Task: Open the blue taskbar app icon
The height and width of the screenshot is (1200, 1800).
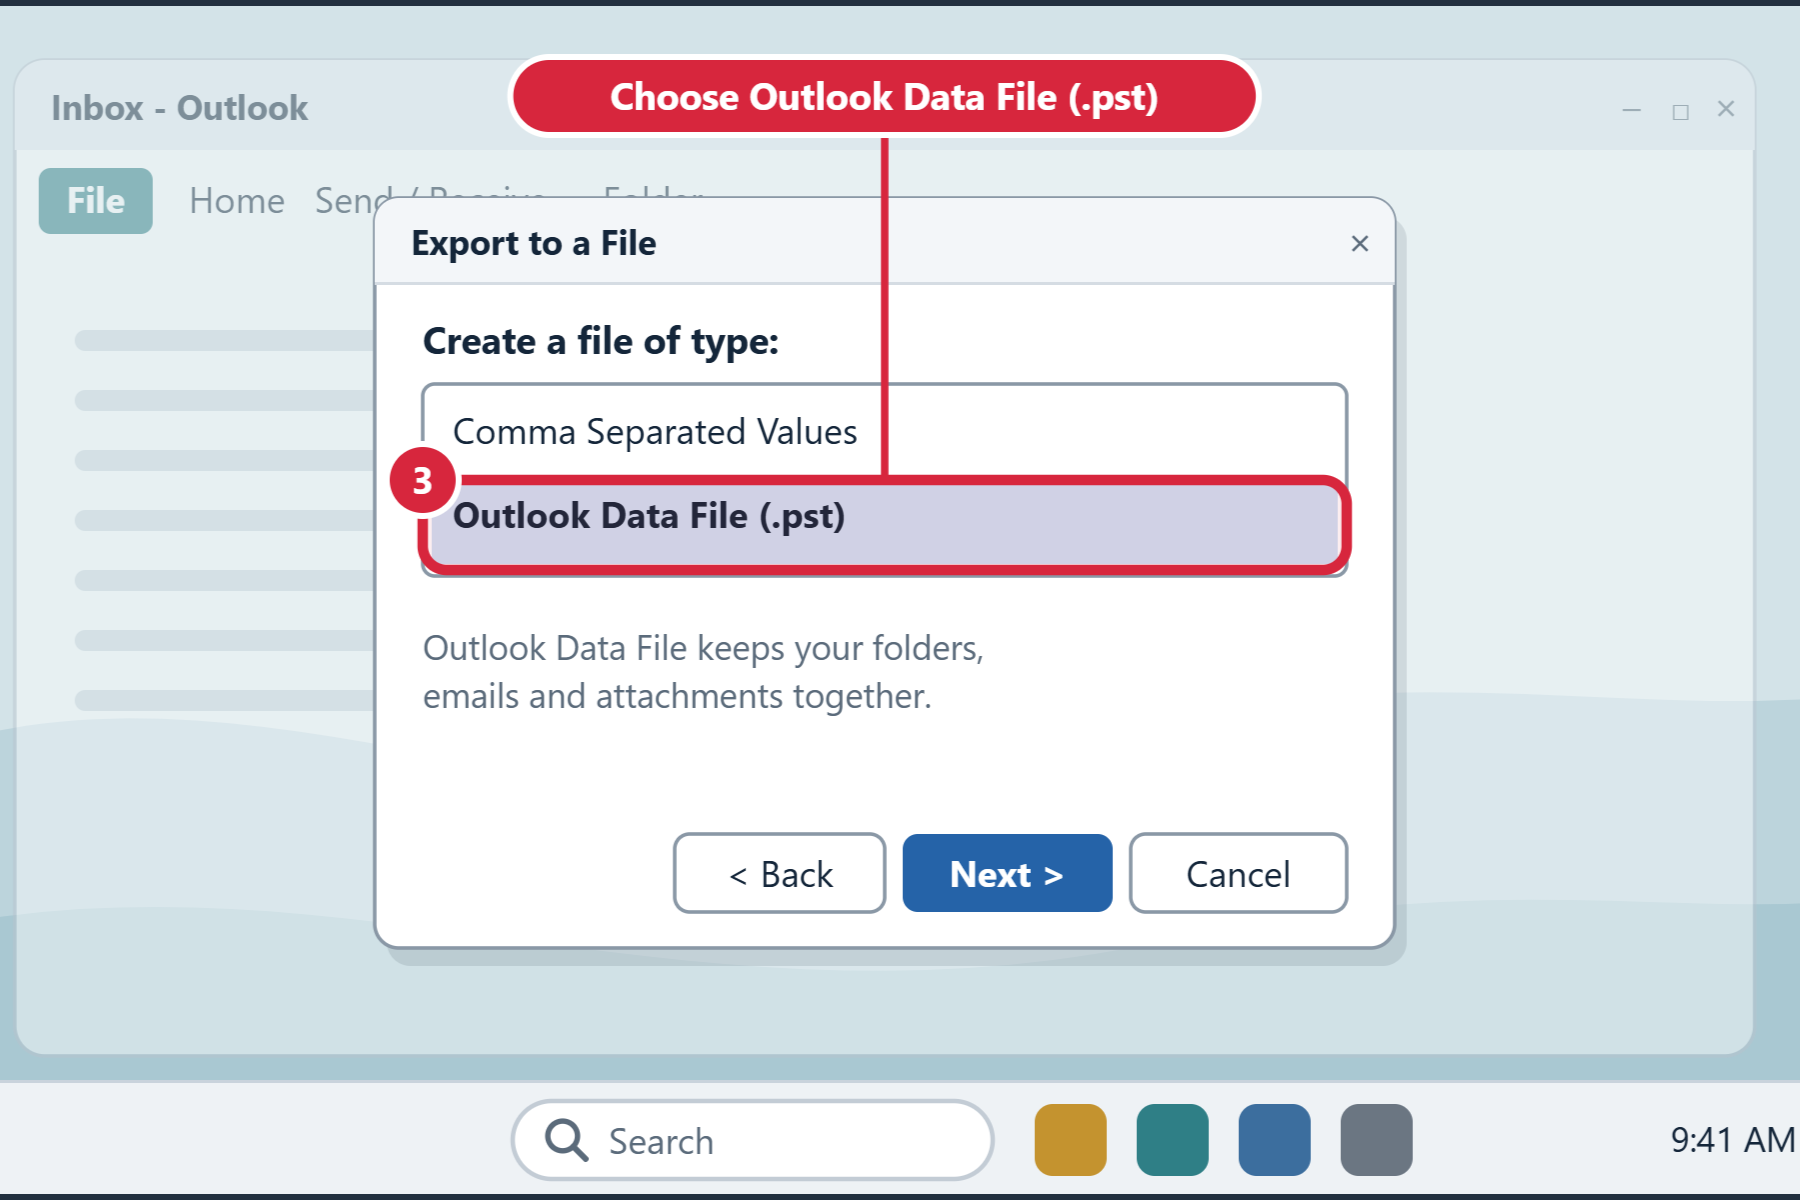Action: (x=1274, y=1140)
